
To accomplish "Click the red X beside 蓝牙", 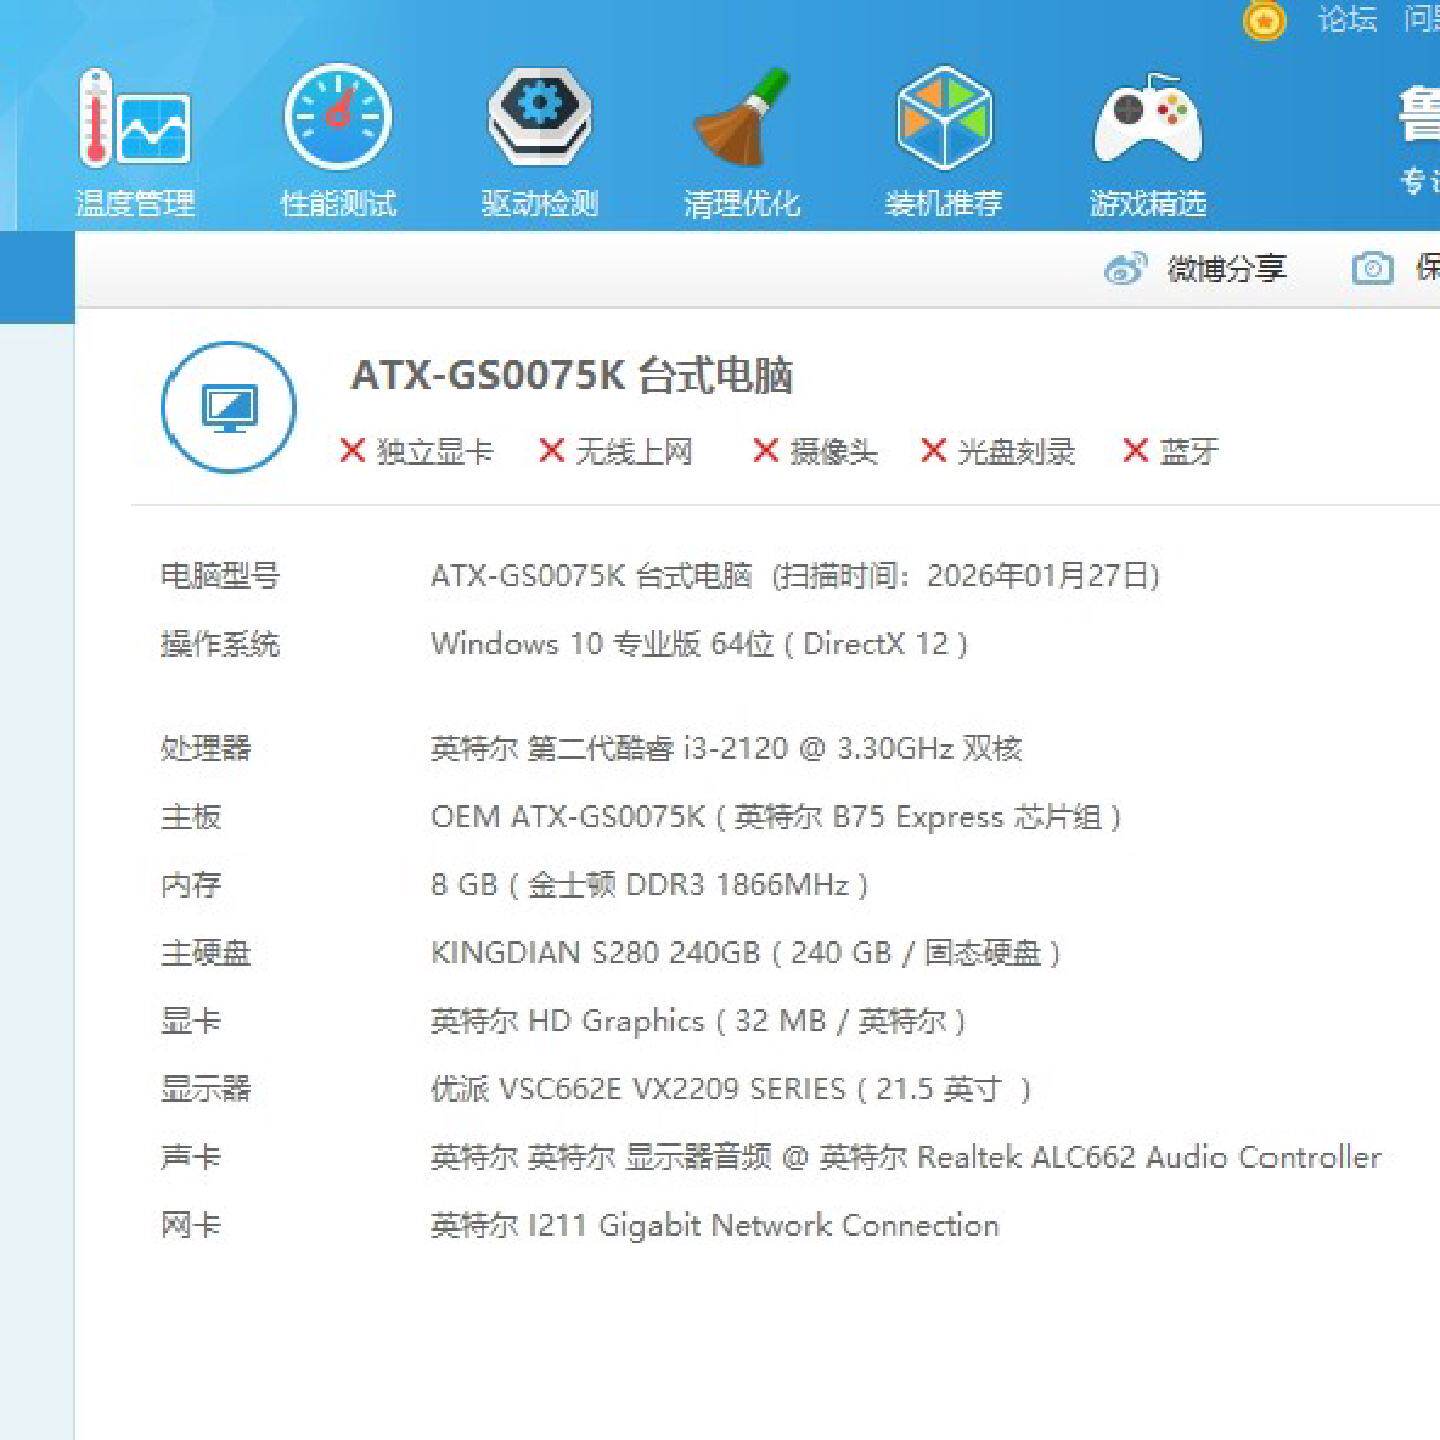I will click(x=1135, y=450).
